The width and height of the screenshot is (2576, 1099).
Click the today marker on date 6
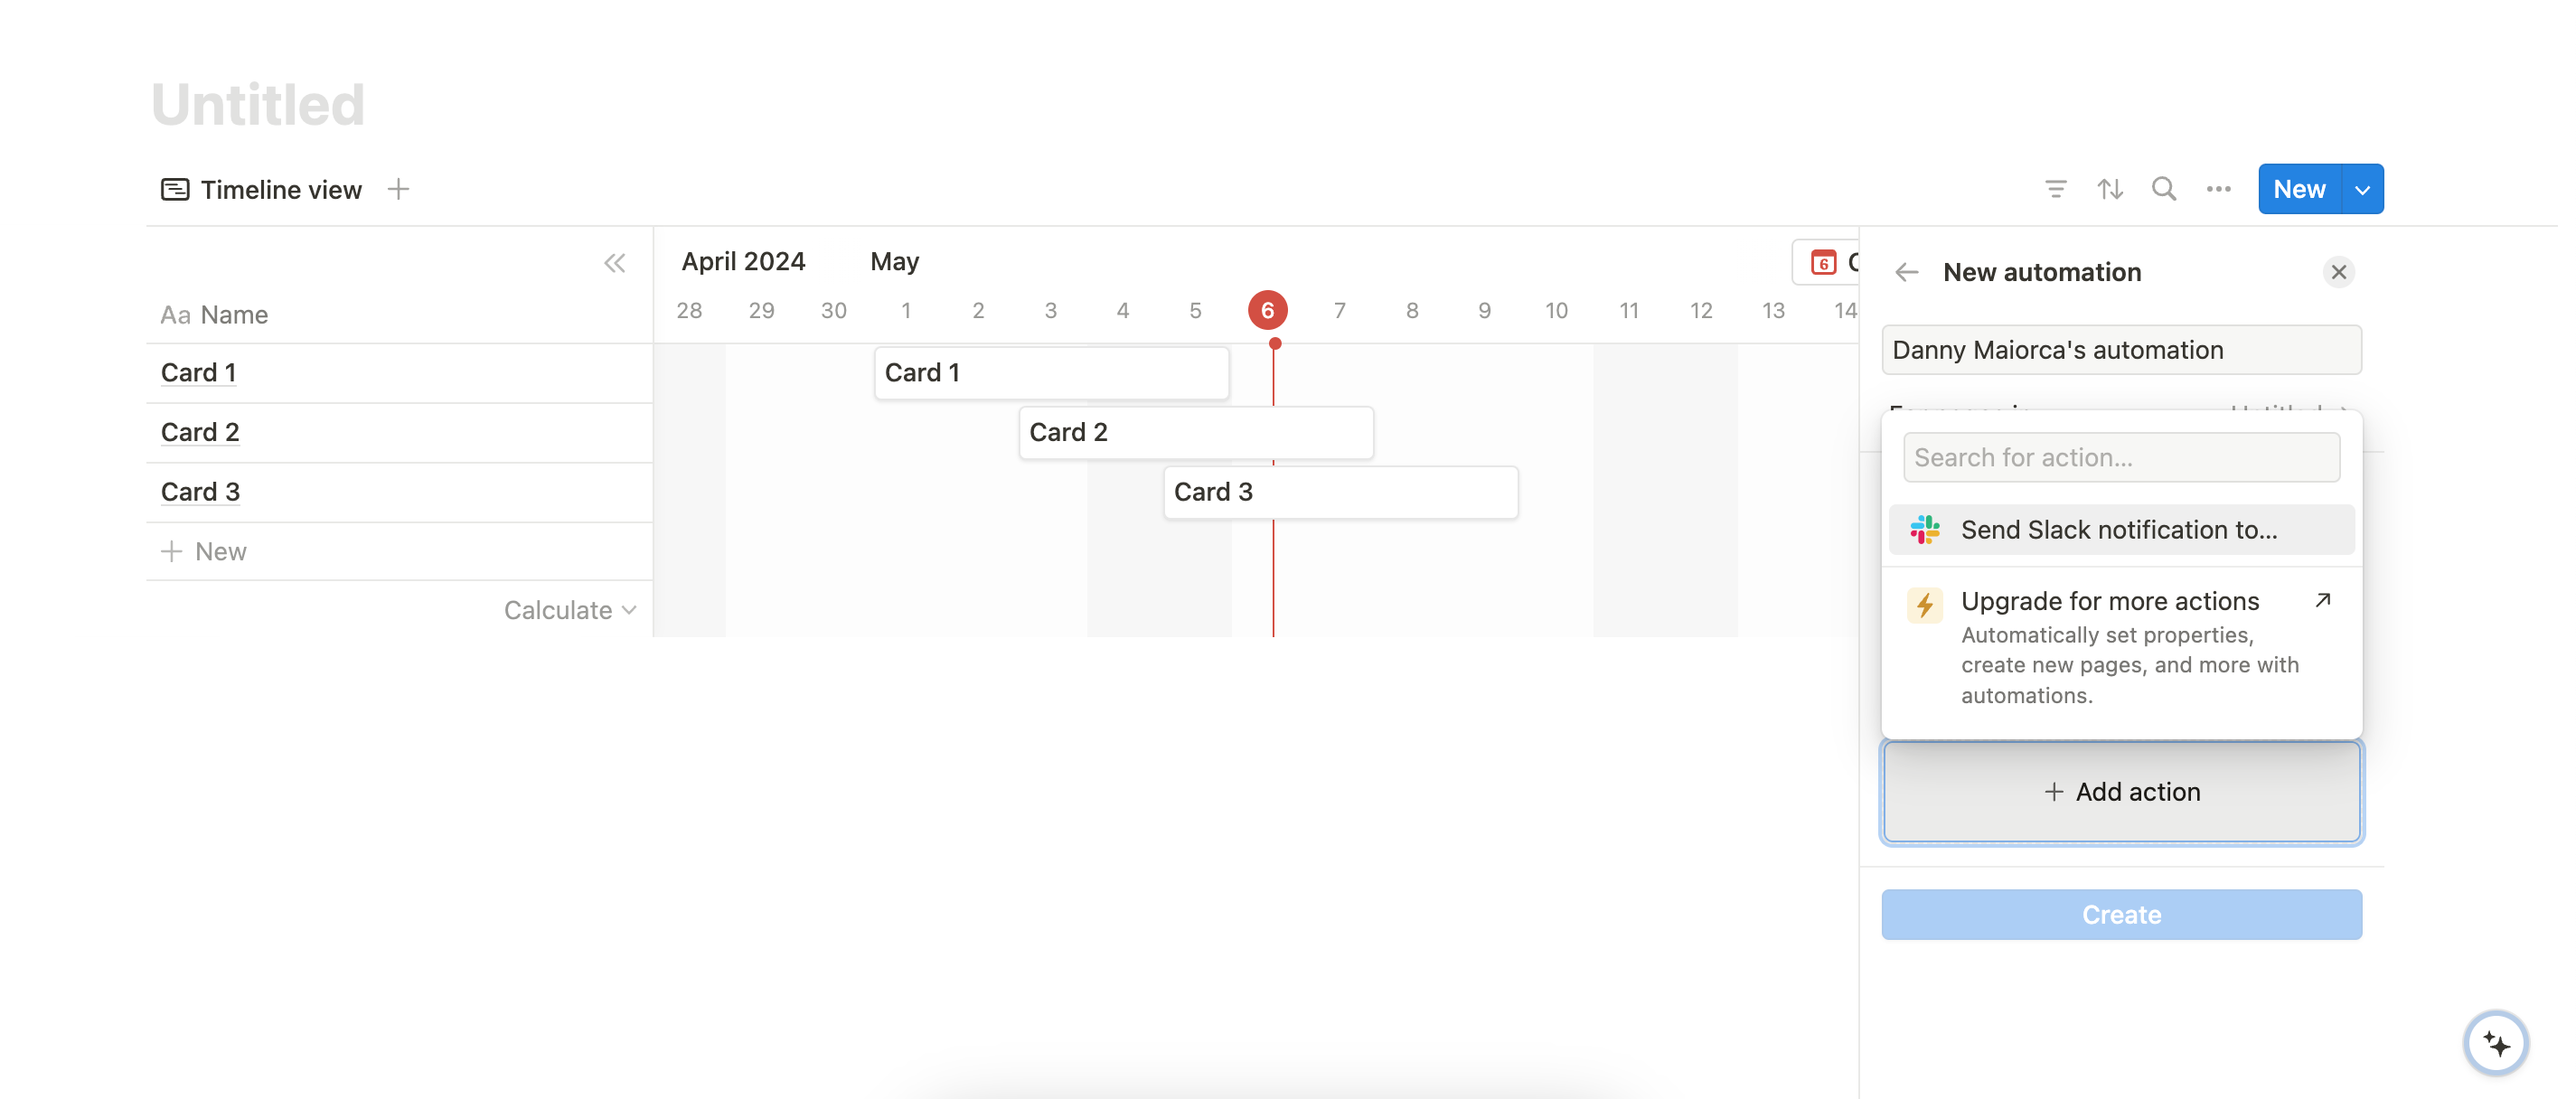pyautogui.click(x=1267, y=310)
